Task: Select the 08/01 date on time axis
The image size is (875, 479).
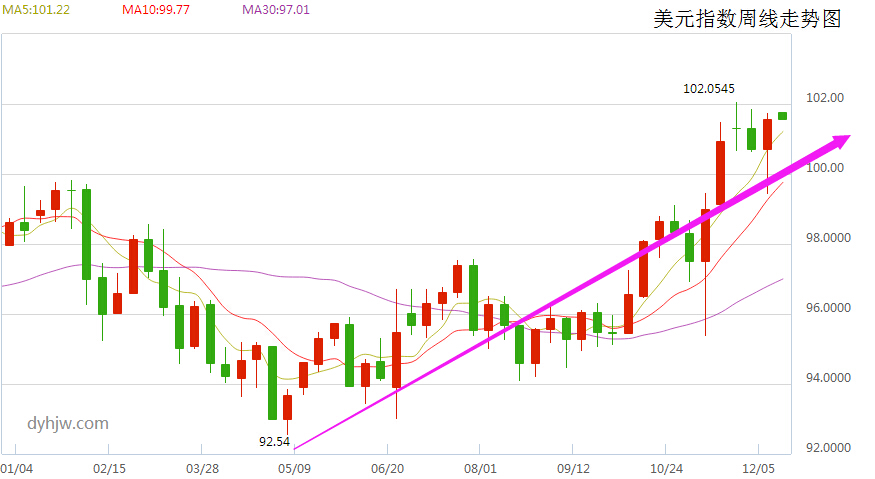Action: click(480, 468)
